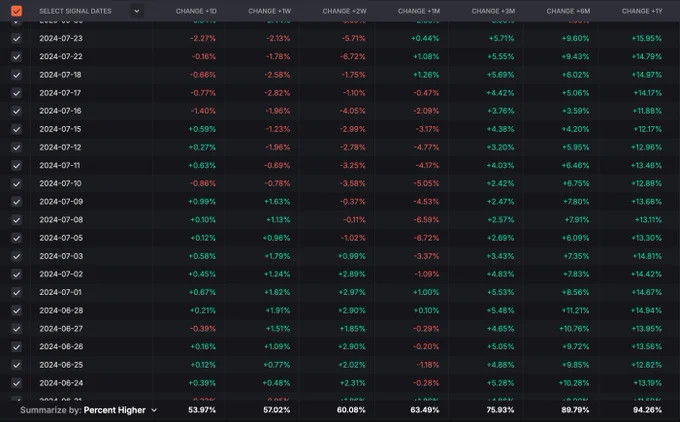Toggle checkbox beside 2024-07-05
This screenshot has height=422, width=680.
(16, 238)
